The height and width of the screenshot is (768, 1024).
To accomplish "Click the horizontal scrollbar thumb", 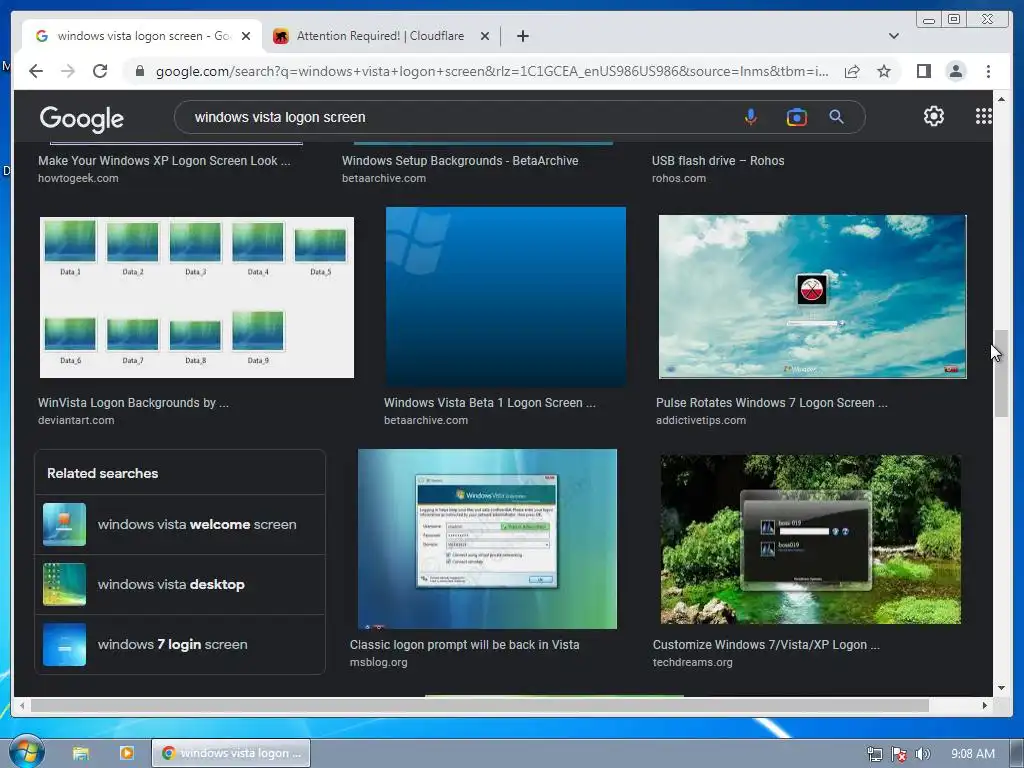I will tap(480, 705).
